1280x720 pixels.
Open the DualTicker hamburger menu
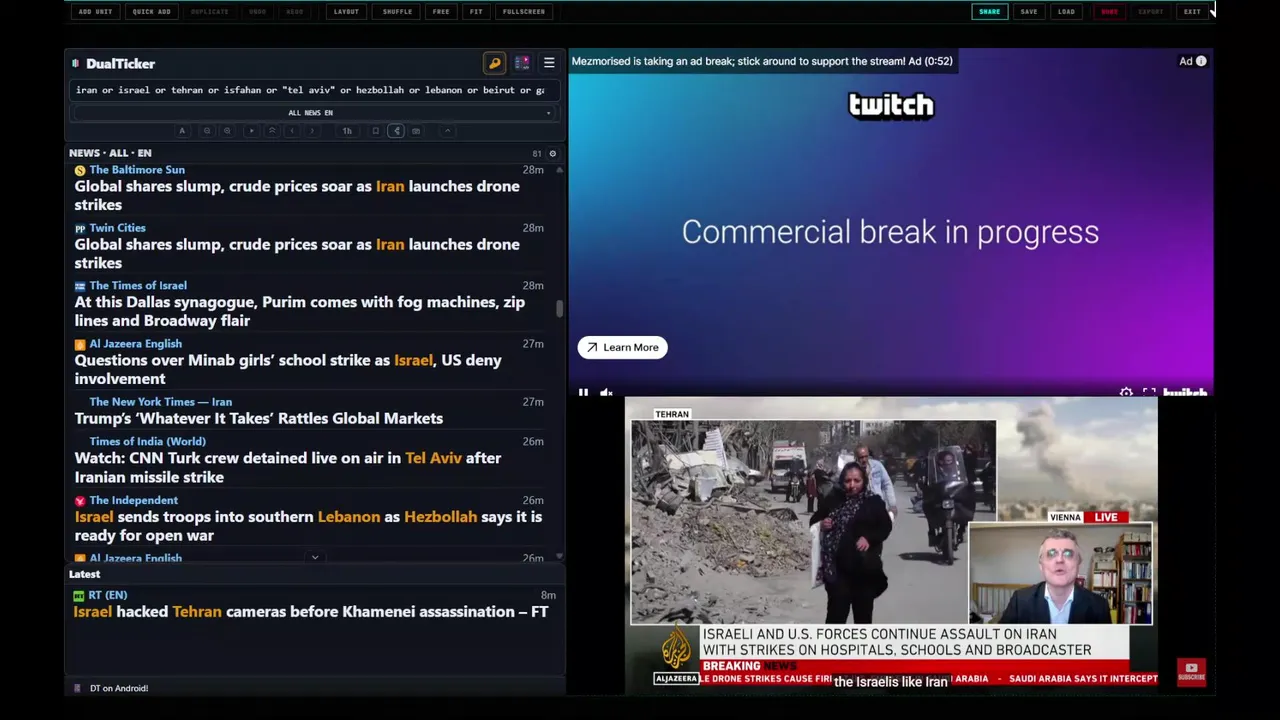[549, 63]
